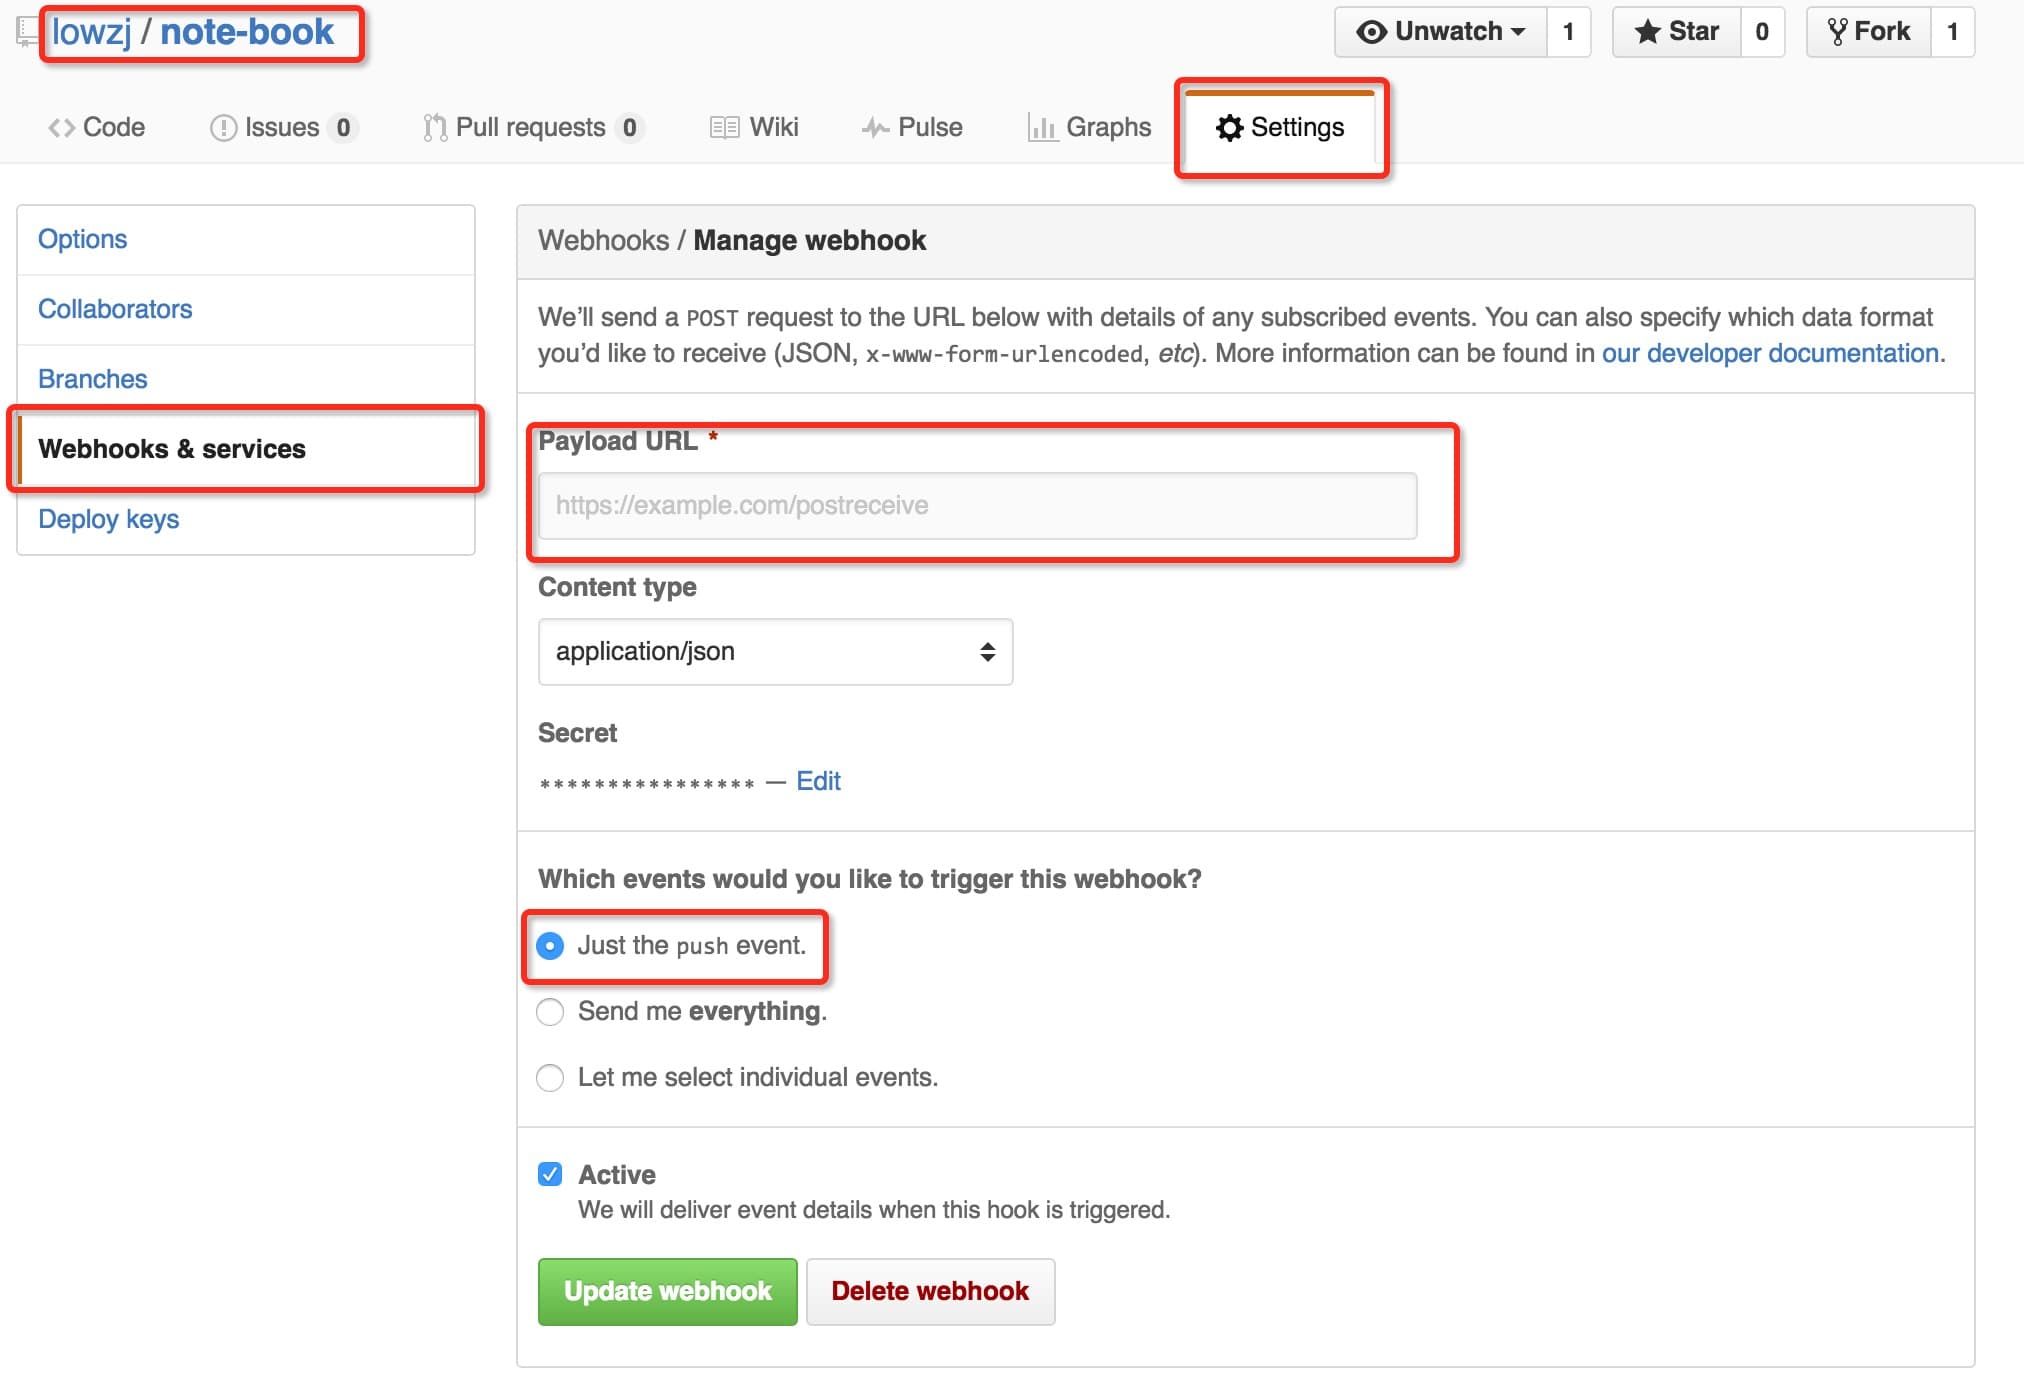Click Edit next to Secret
This screenshot has height=1384, width=2024.
[818, 781]
